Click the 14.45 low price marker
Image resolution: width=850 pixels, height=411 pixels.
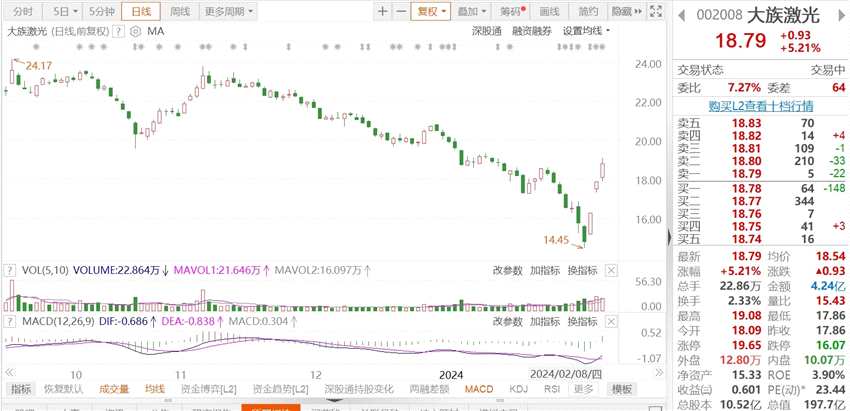coord(556,239)
